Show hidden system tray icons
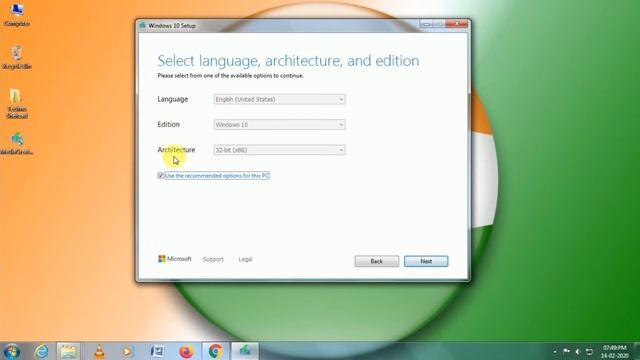 [555, 352]
